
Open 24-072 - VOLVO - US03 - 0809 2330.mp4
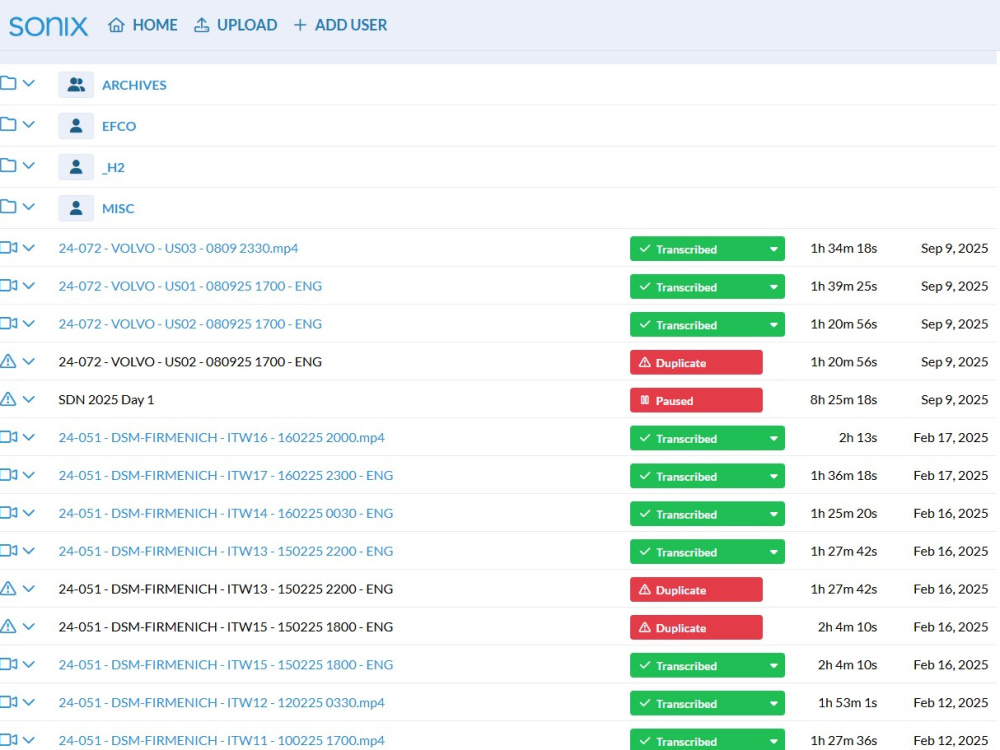179,248
